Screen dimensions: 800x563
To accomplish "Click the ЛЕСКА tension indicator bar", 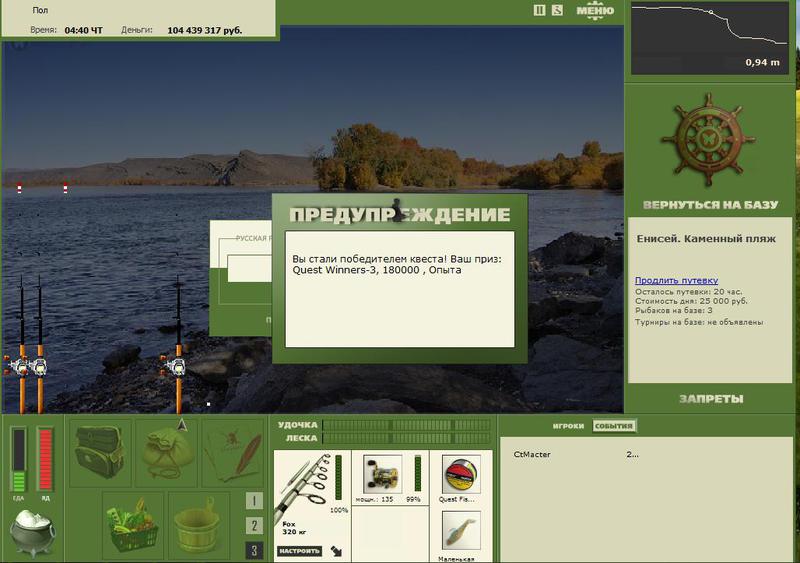I will 407,438.
